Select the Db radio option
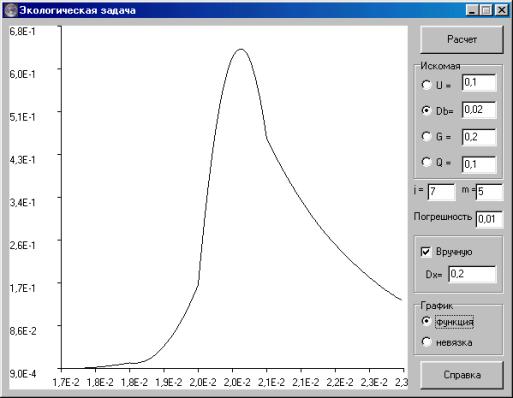513x398 pixels. [x=426, y=110]
